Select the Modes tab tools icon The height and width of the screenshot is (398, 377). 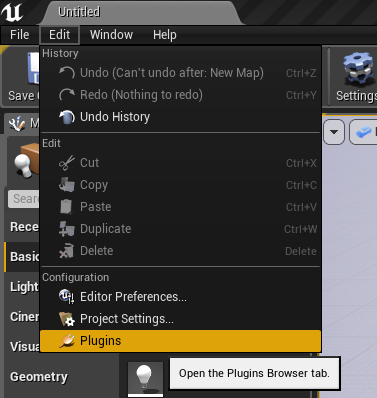[17, 124]
